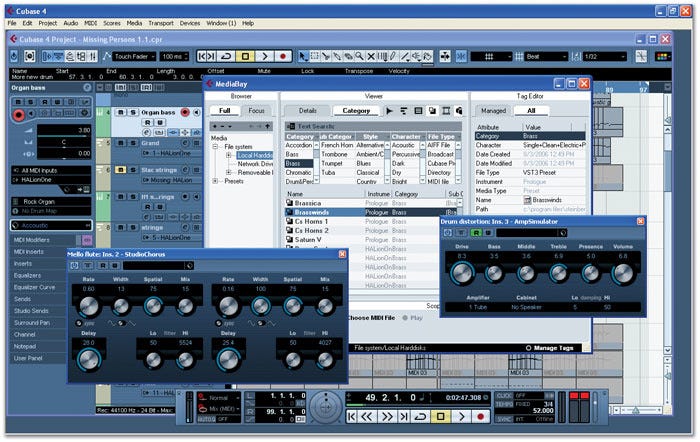Open the Scores menu
Image resolution: width=700 pixels, height=442 pixels.
pyautogui.click(x=112, y=23)
